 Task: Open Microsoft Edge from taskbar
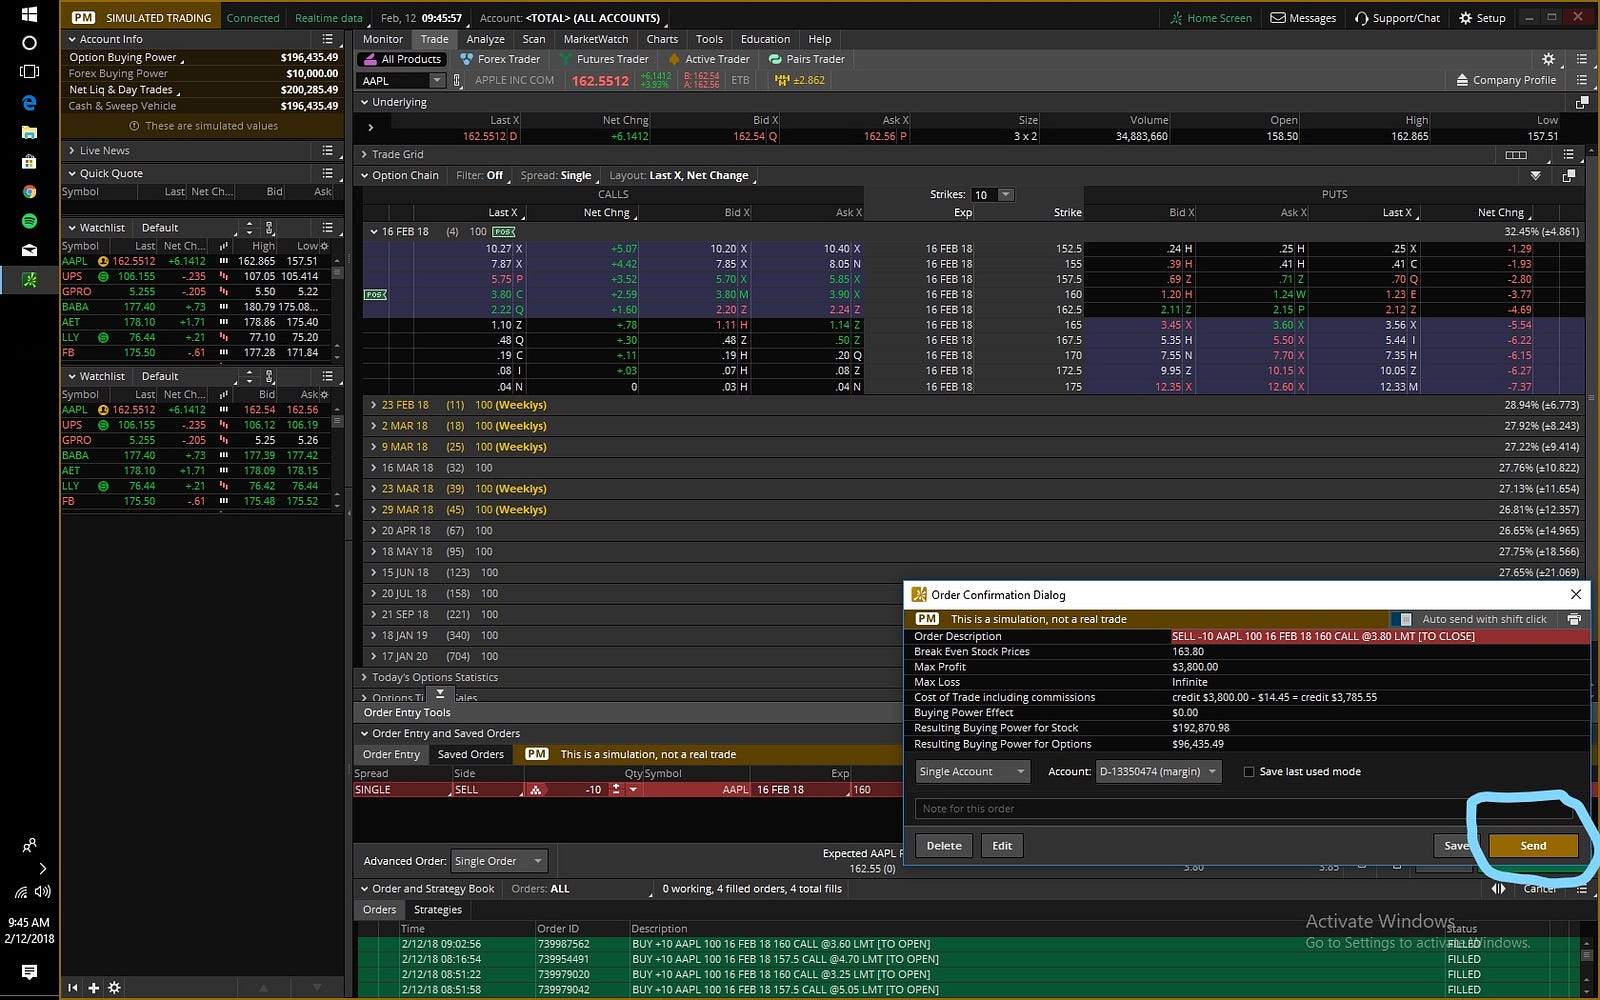pos(29,102)
